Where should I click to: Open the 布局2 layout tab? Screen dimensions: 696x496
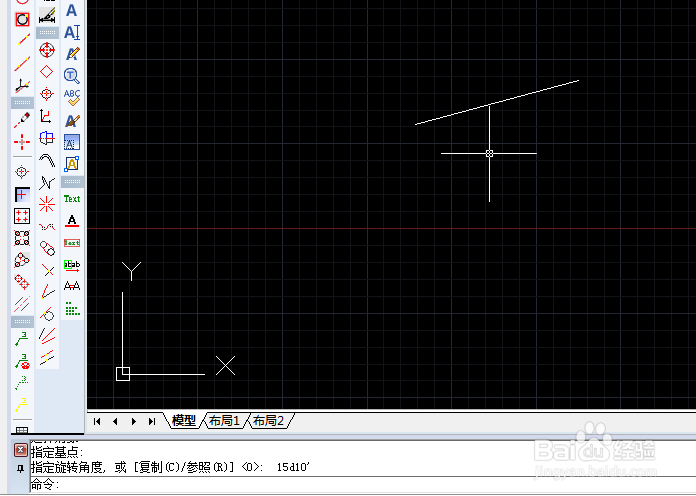(x=269, y=421)
